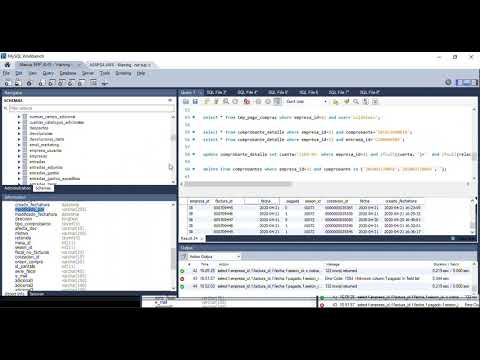Screen dimensions: 480x360
Task: Select the empresa_id column header in results
Action: pyautogui.click(x=199, y=201)
